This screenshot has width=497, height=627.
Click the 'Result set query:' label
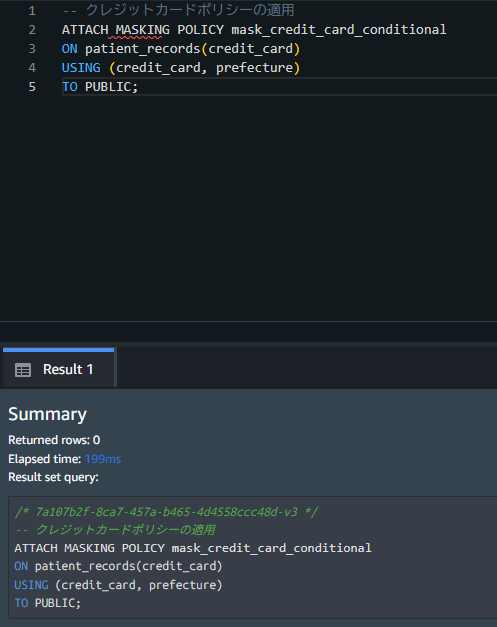coord(53,477)
